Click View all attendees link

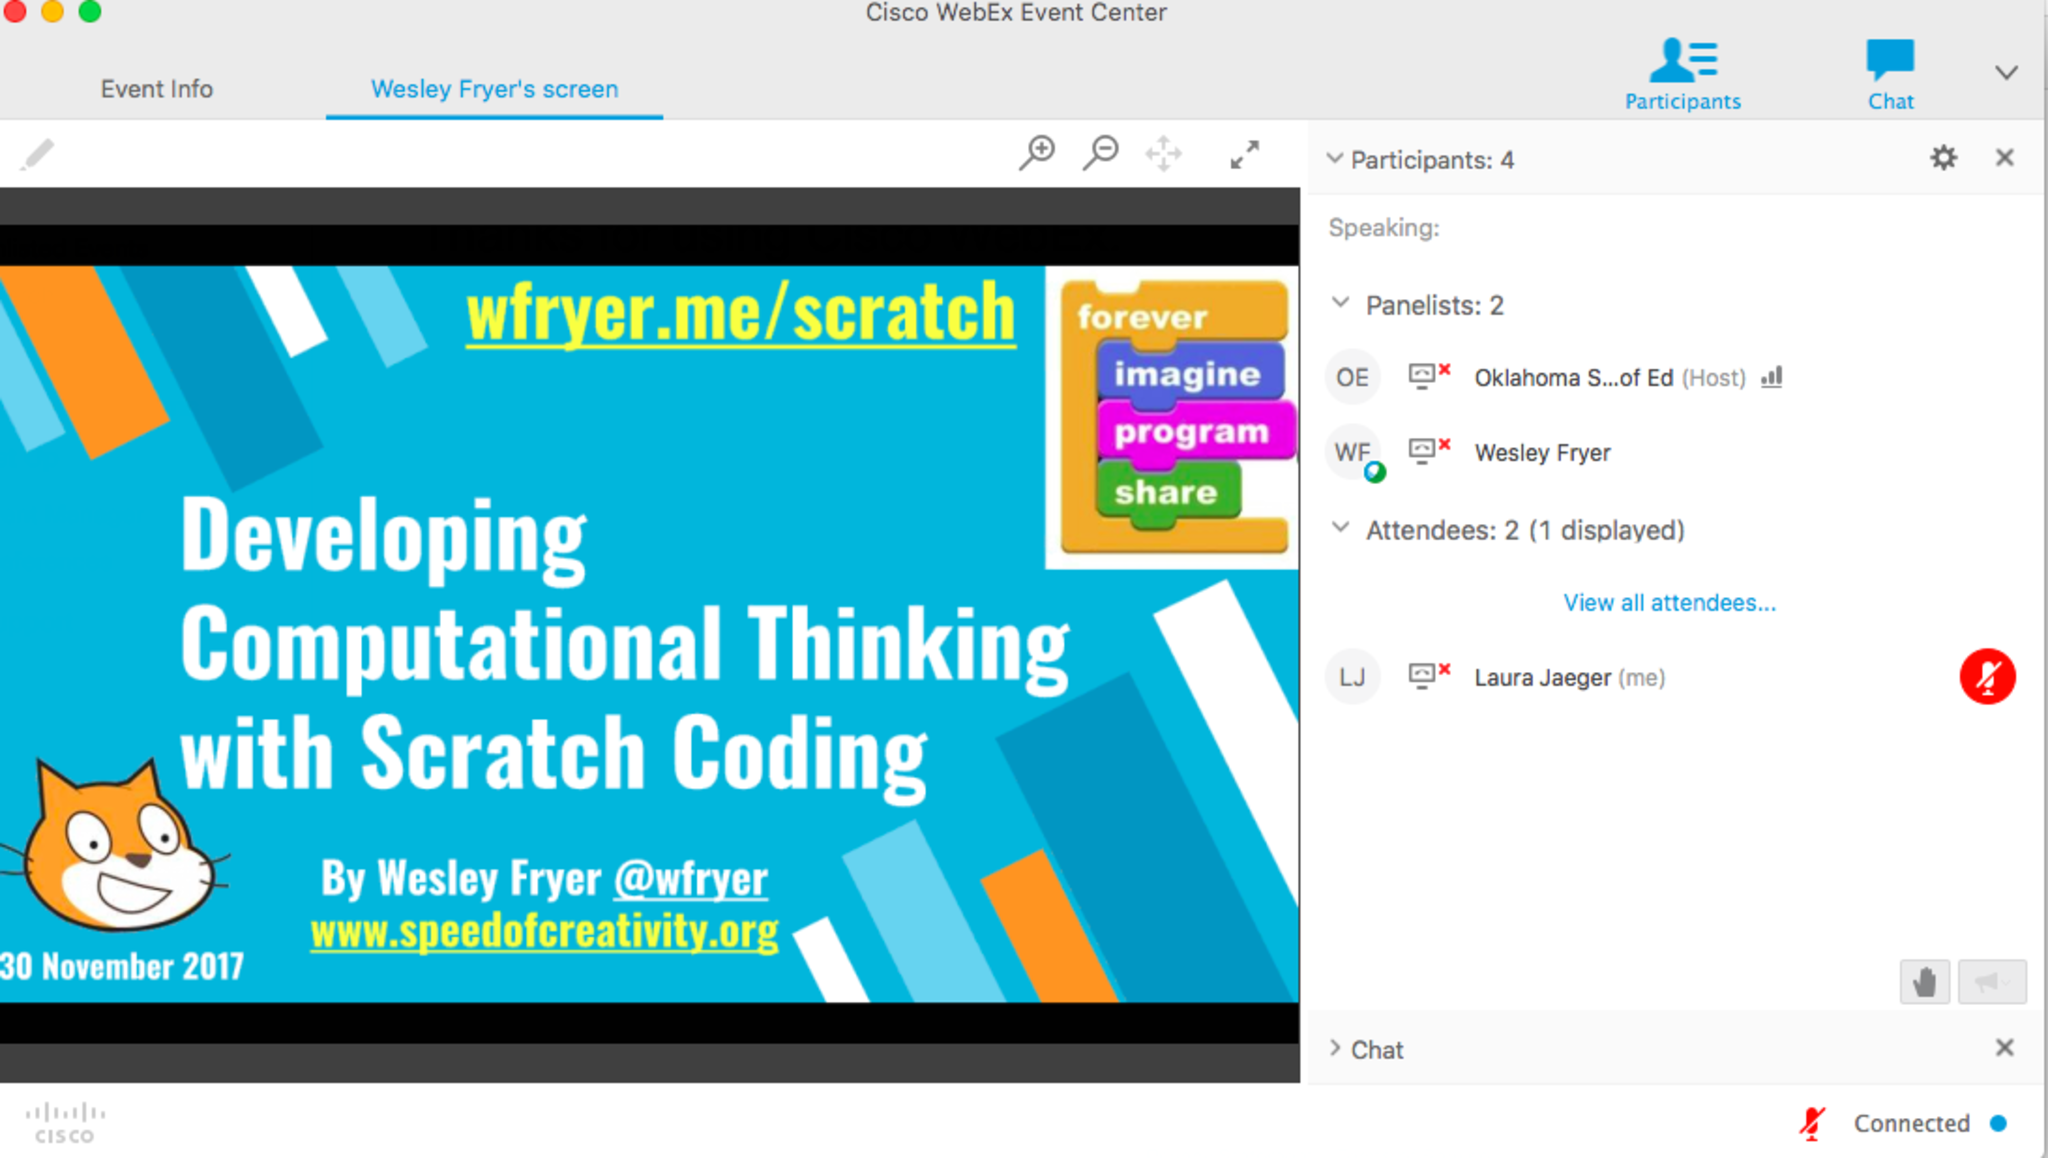pos(1669,602)
